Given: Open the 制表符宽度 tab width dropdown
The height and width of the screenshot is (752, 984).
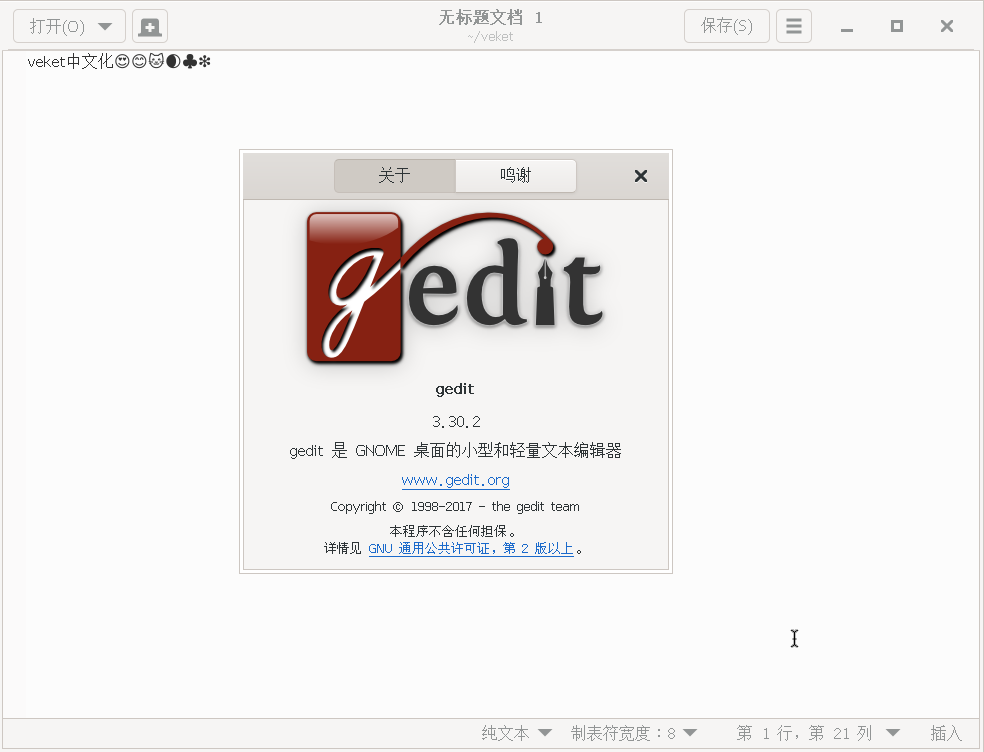Looking at the screenshot, I should [x=634, y=733].
